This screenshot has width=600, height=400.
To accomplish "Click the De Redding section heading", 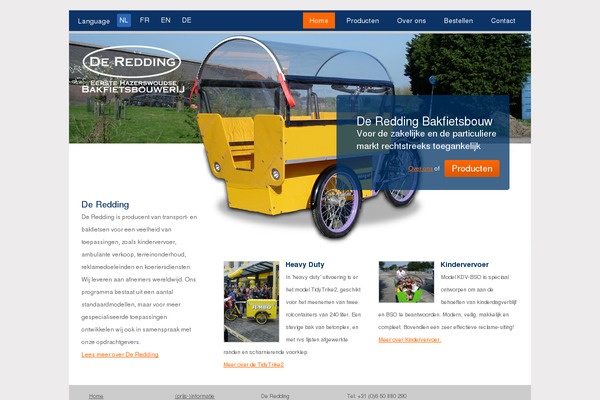I will [x=105, y=204].
